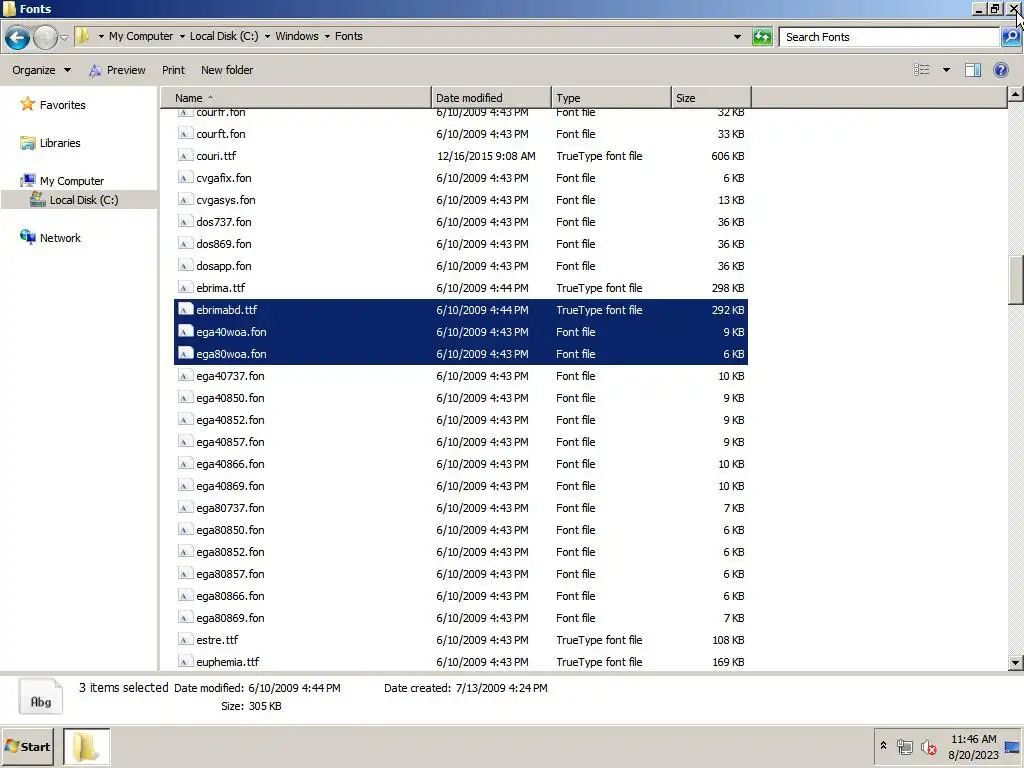1024x768 pixels.
Task: Open recent pages dropdown beside Forward button
Action: point(65,38)
